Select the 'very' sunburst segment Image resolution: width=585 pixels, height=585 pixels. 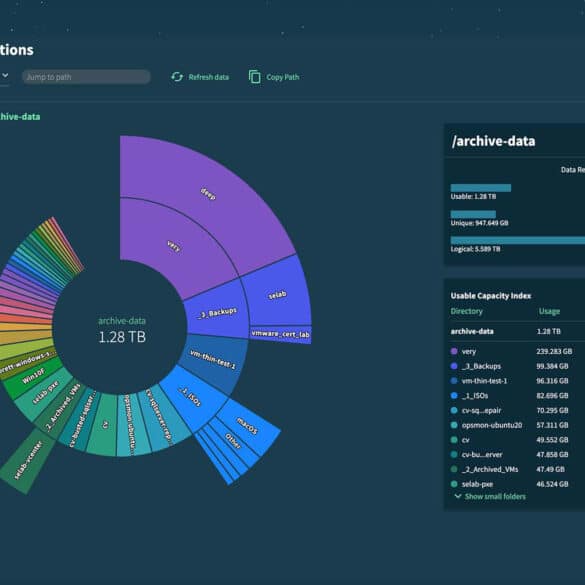coord(174,246)
